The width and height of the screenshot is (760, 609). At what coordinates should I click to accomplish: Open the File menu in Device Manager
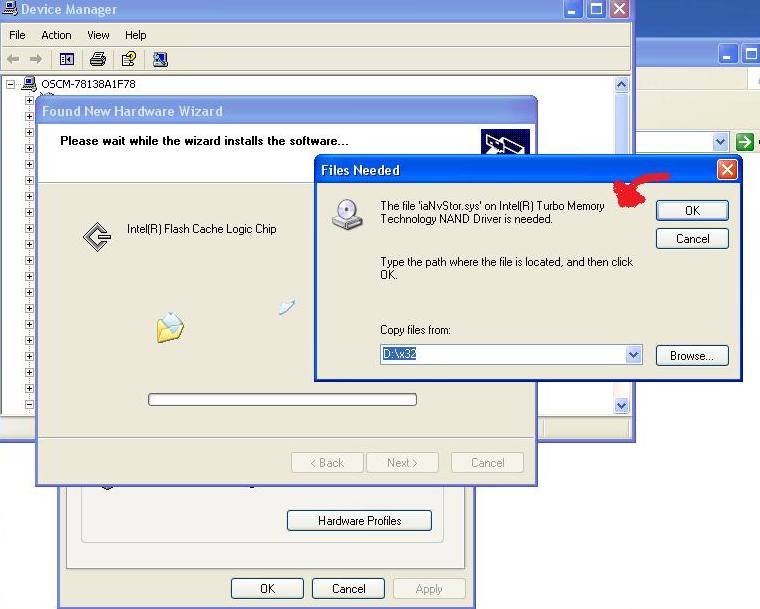(x=17, y=35)
